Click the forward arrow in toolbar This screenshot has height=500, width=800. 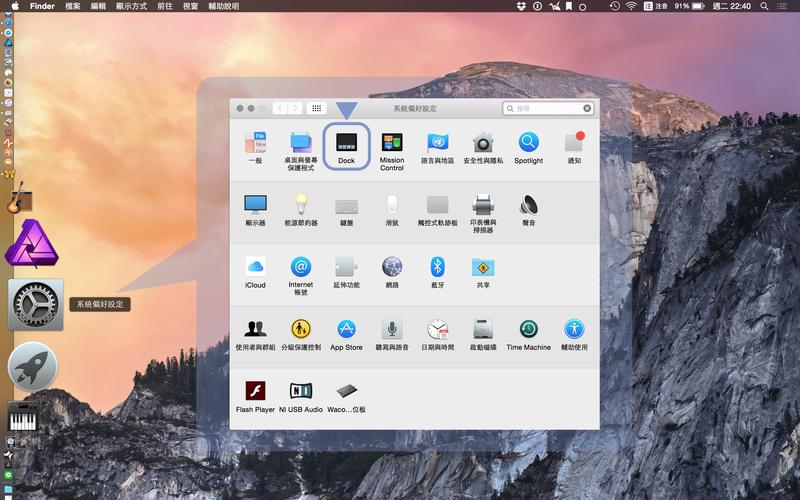tap(295, 108)
